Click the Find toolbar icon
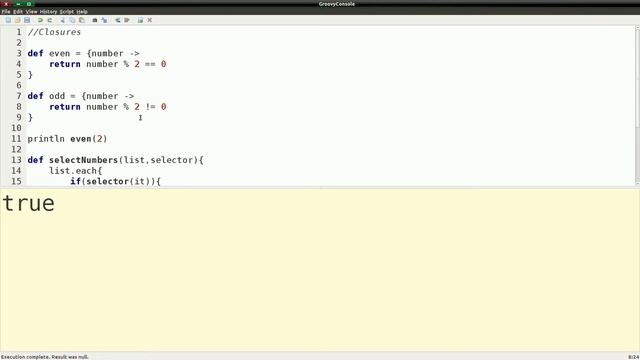The height and width of the screenshot is (360, 640). tap(95, 20)
